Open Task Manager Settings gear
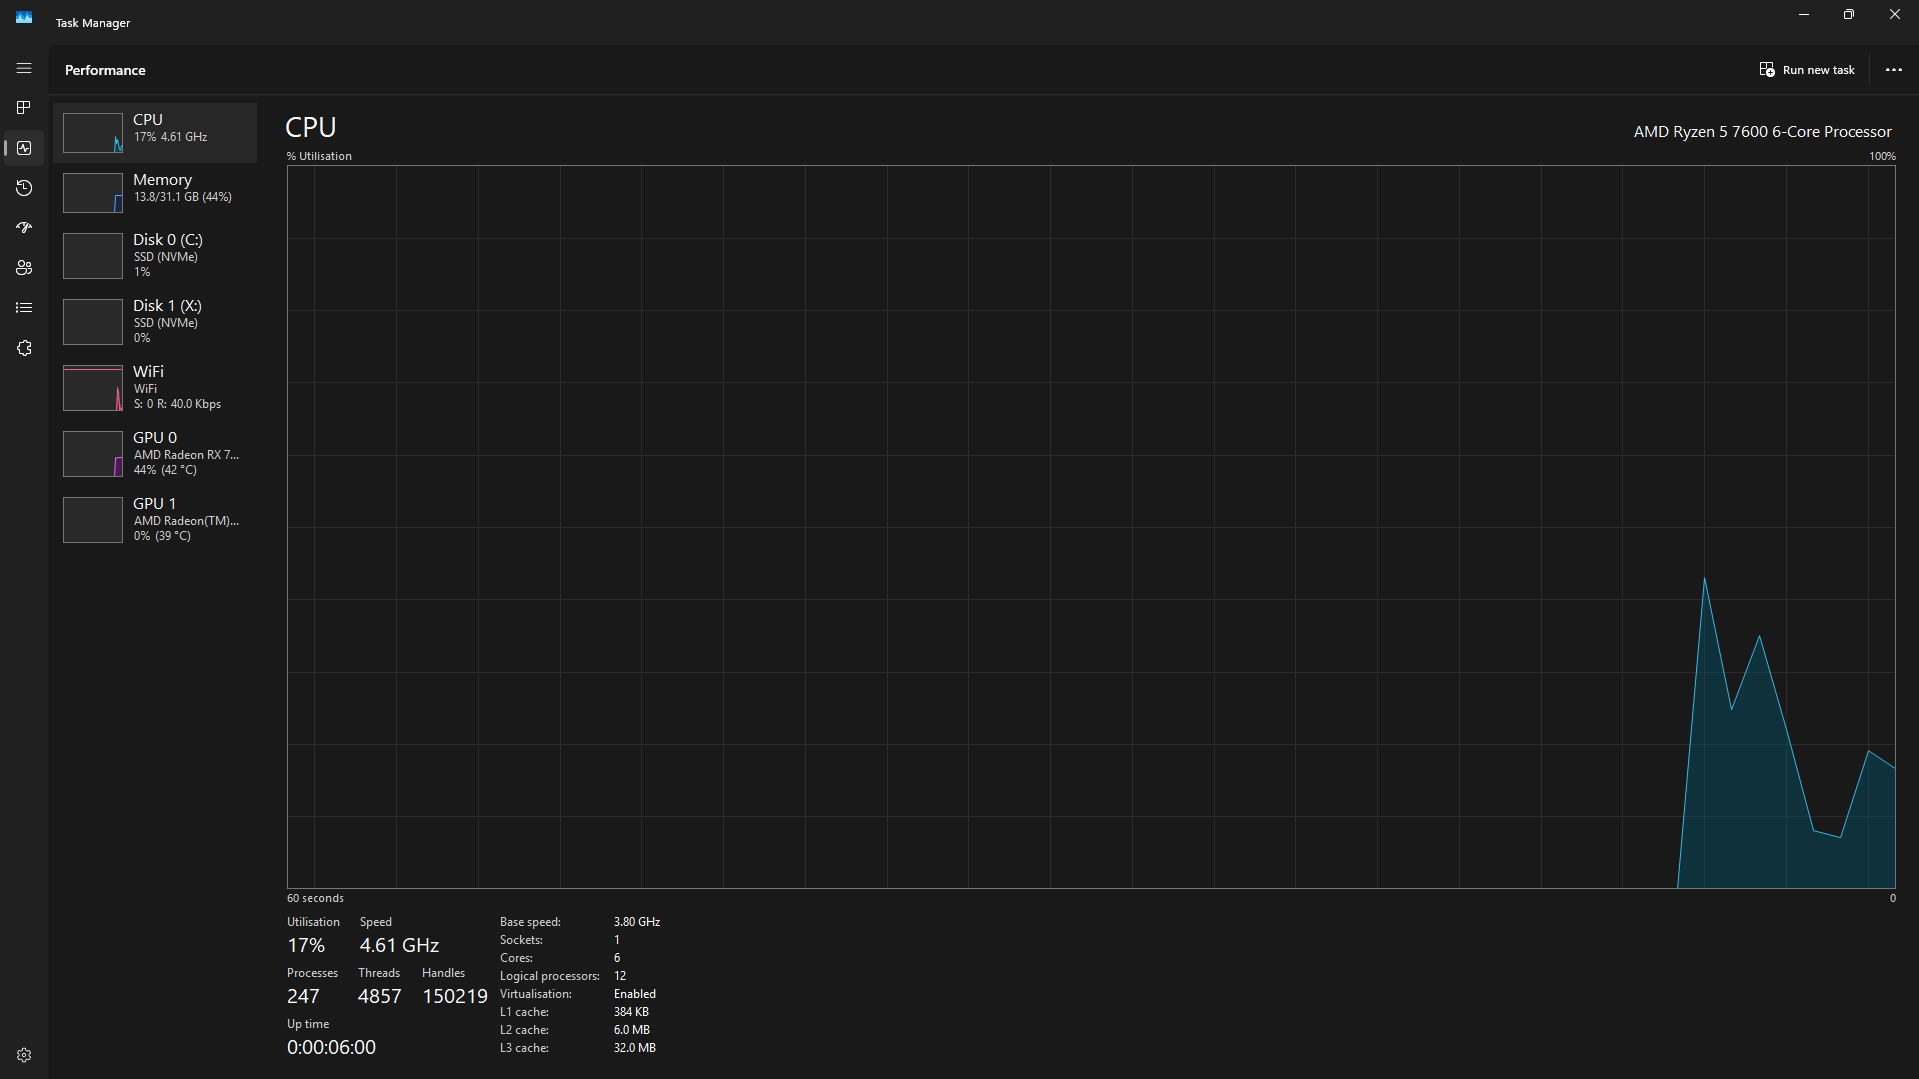The image size is (1919, 1079). click(x=24, y=1055)
